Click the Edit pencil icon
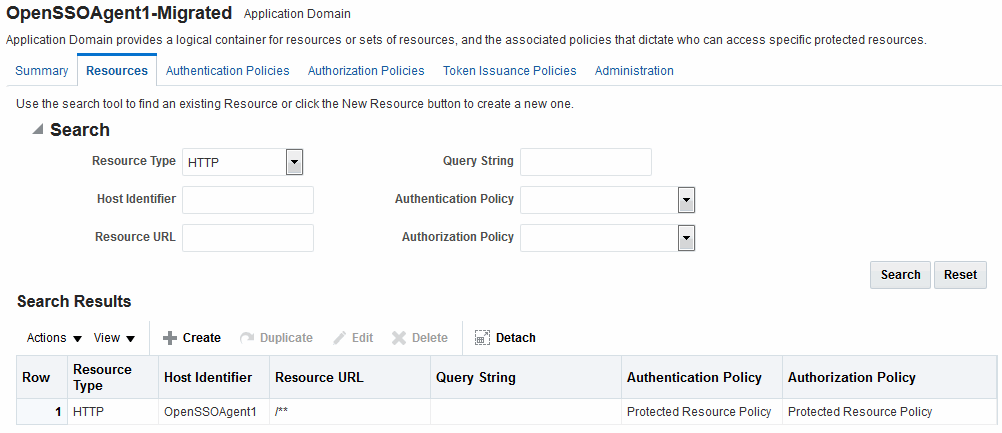This screenshot has width=1002, height=433. coord(340,338)
